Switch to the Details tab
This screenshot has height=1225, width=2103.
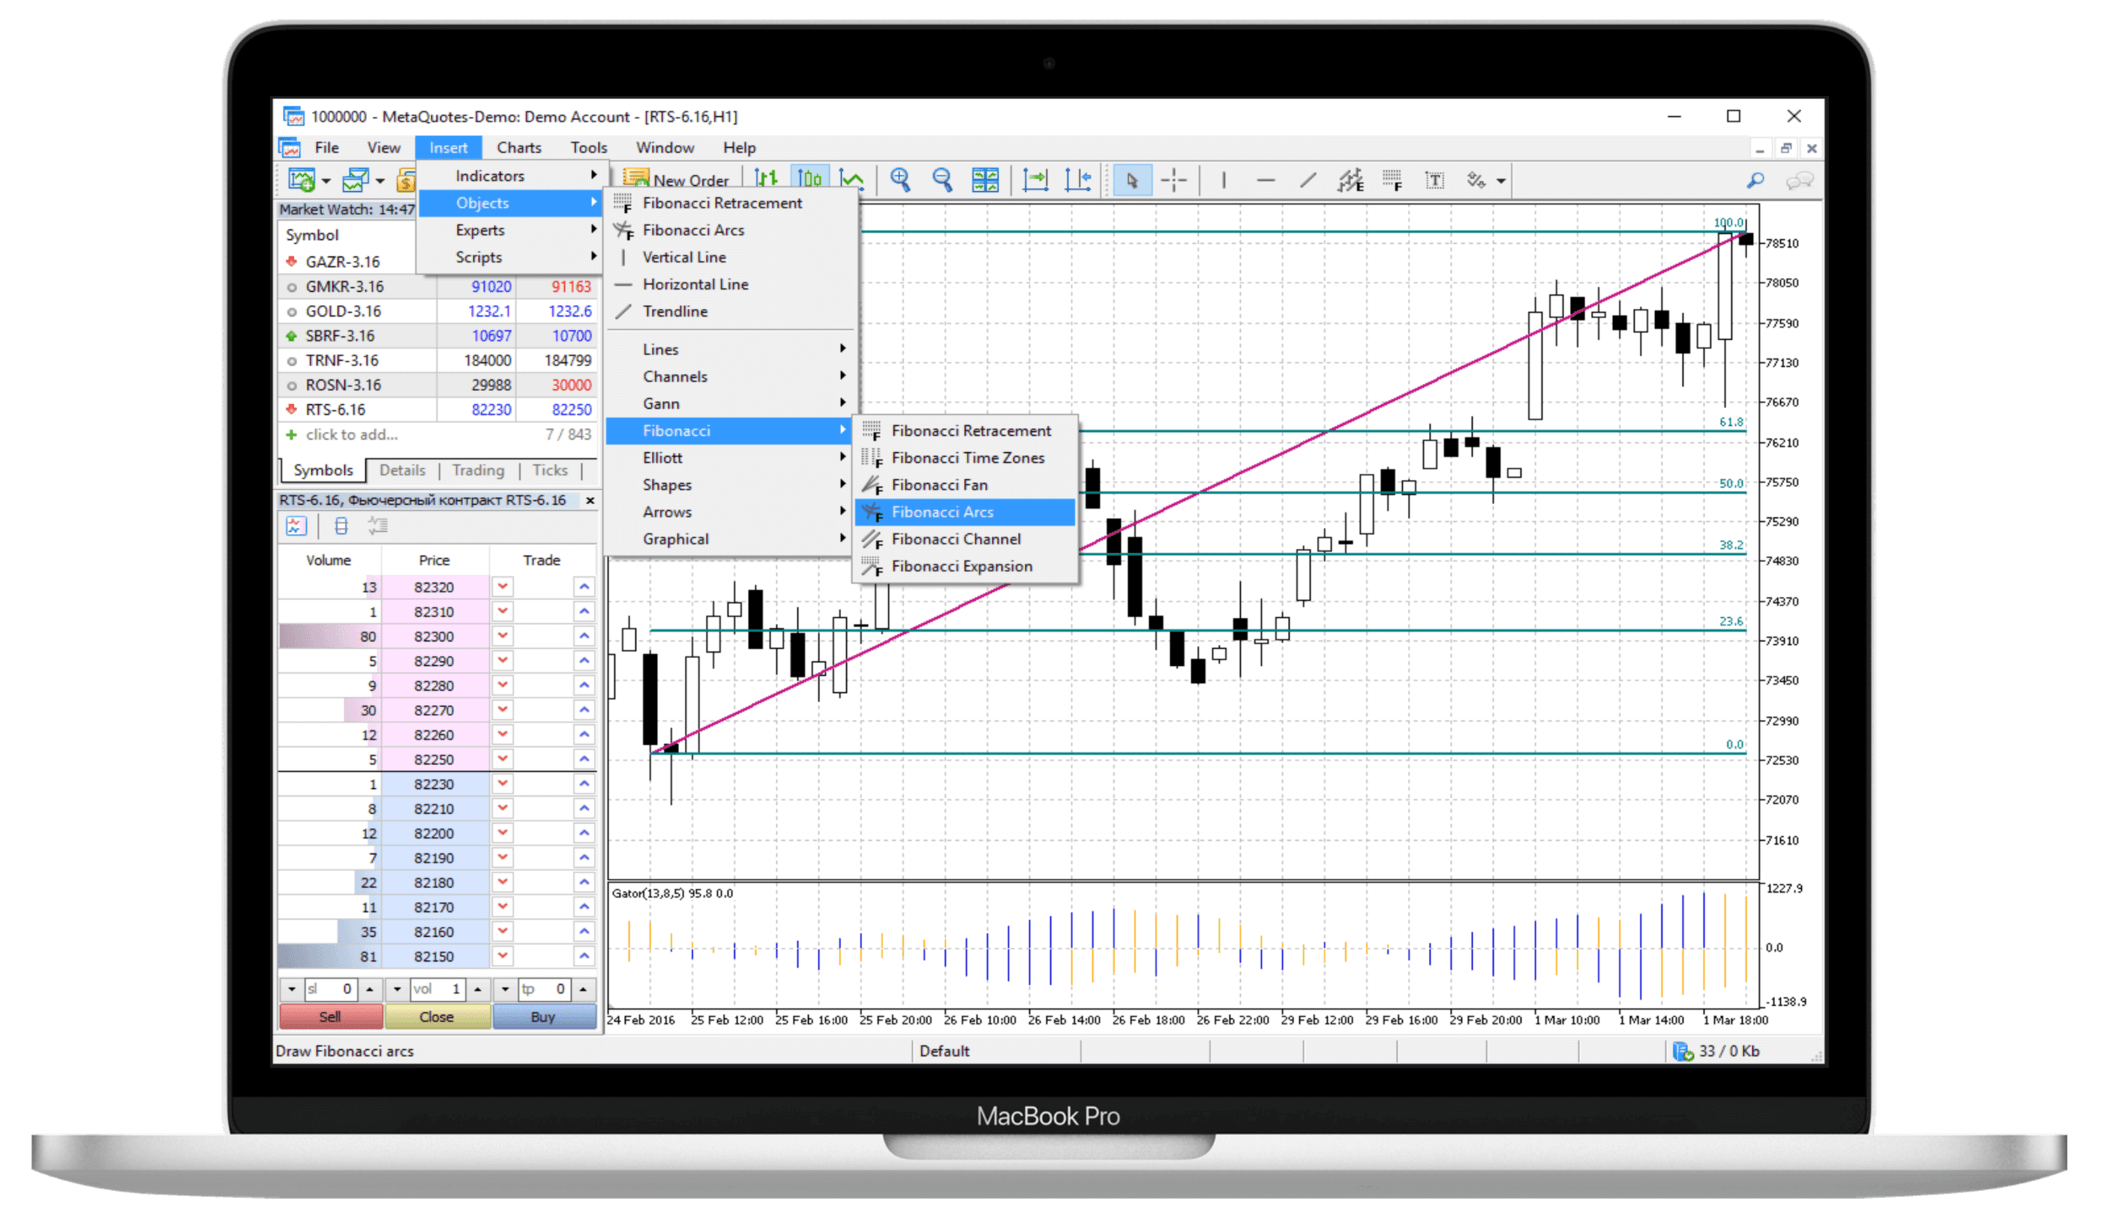pos(402,470)
